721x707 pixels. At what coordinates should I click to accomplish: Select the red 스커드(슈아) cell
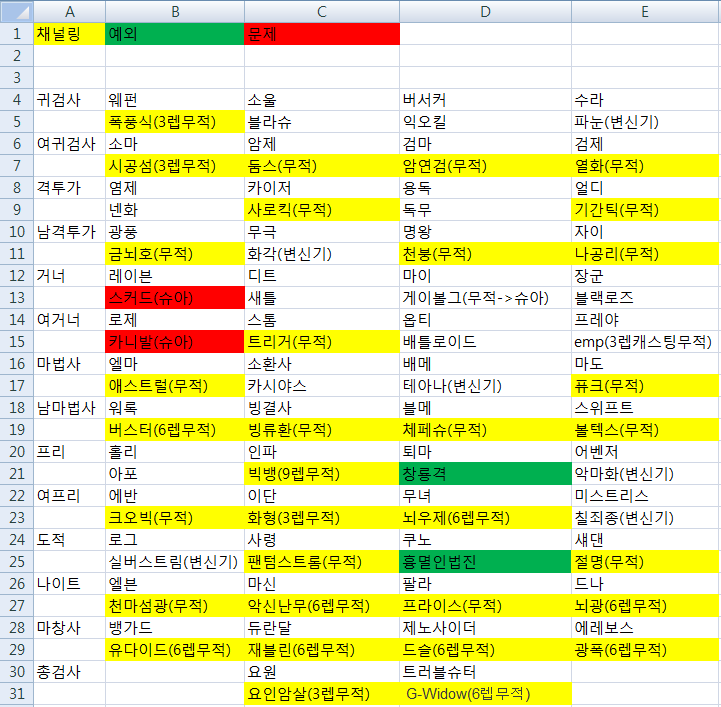pos(175,297)
